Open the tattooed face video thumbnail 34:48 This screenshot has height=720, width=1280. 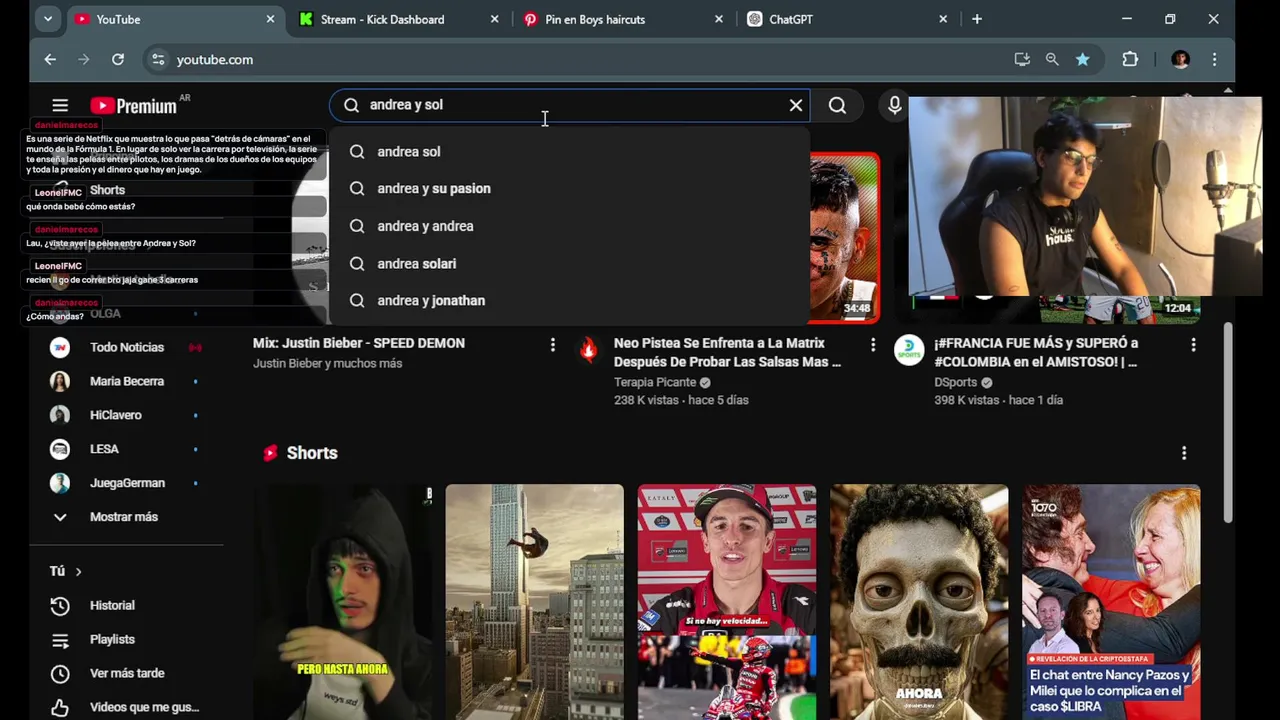[x=844, y=238]
